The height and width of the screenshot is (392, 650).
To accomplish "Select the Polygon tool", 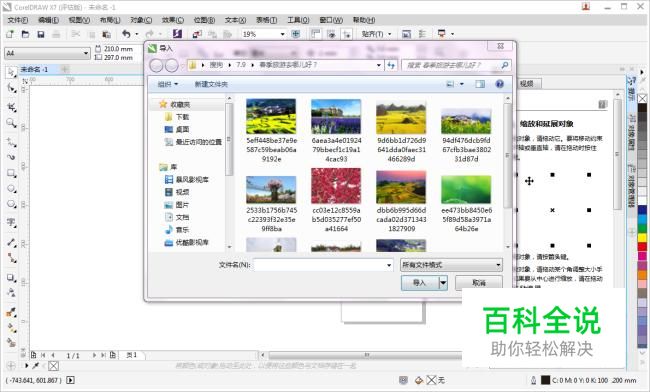I will (11, 204).
